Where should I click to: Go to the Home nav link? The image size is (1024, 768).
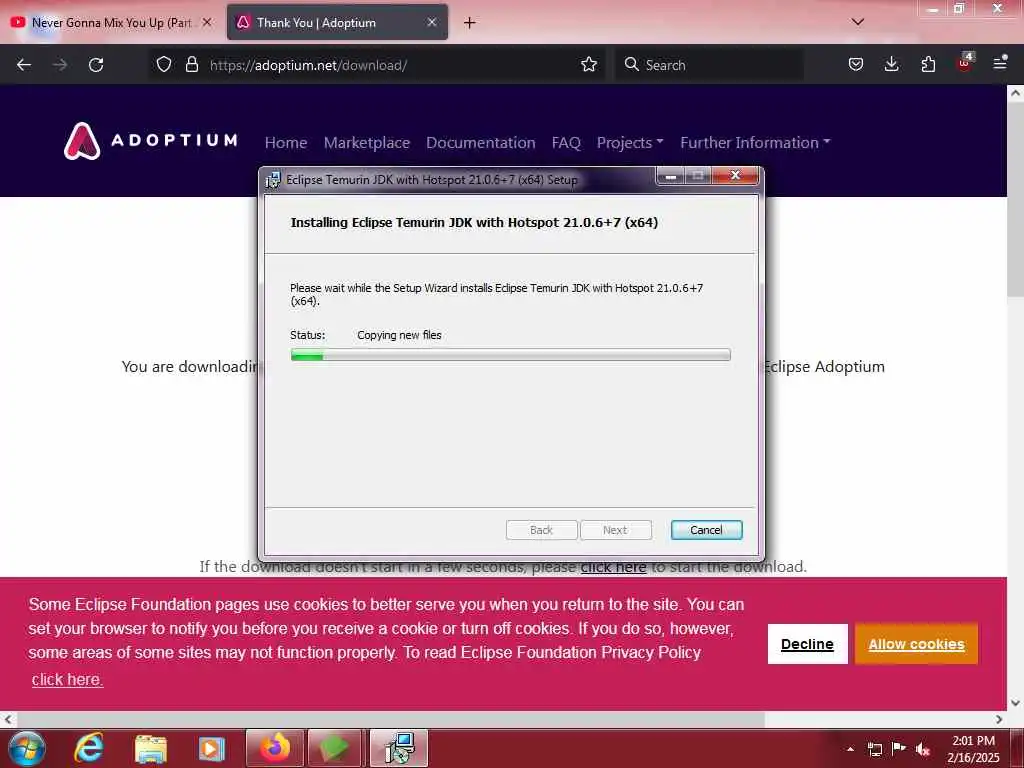pos(286,142)
